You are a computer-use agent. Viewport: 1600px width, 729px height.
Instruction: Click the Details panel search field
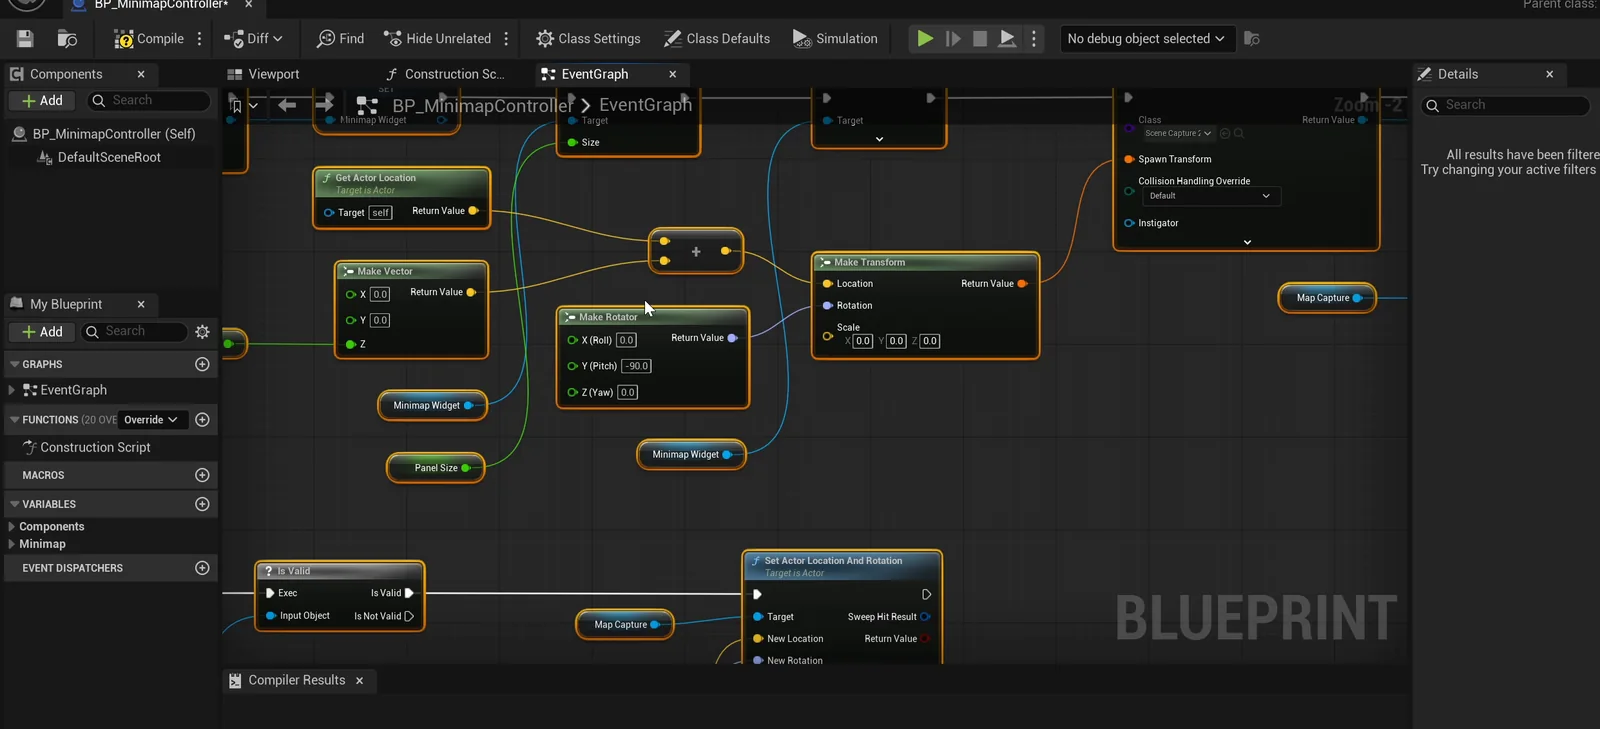1505,105
